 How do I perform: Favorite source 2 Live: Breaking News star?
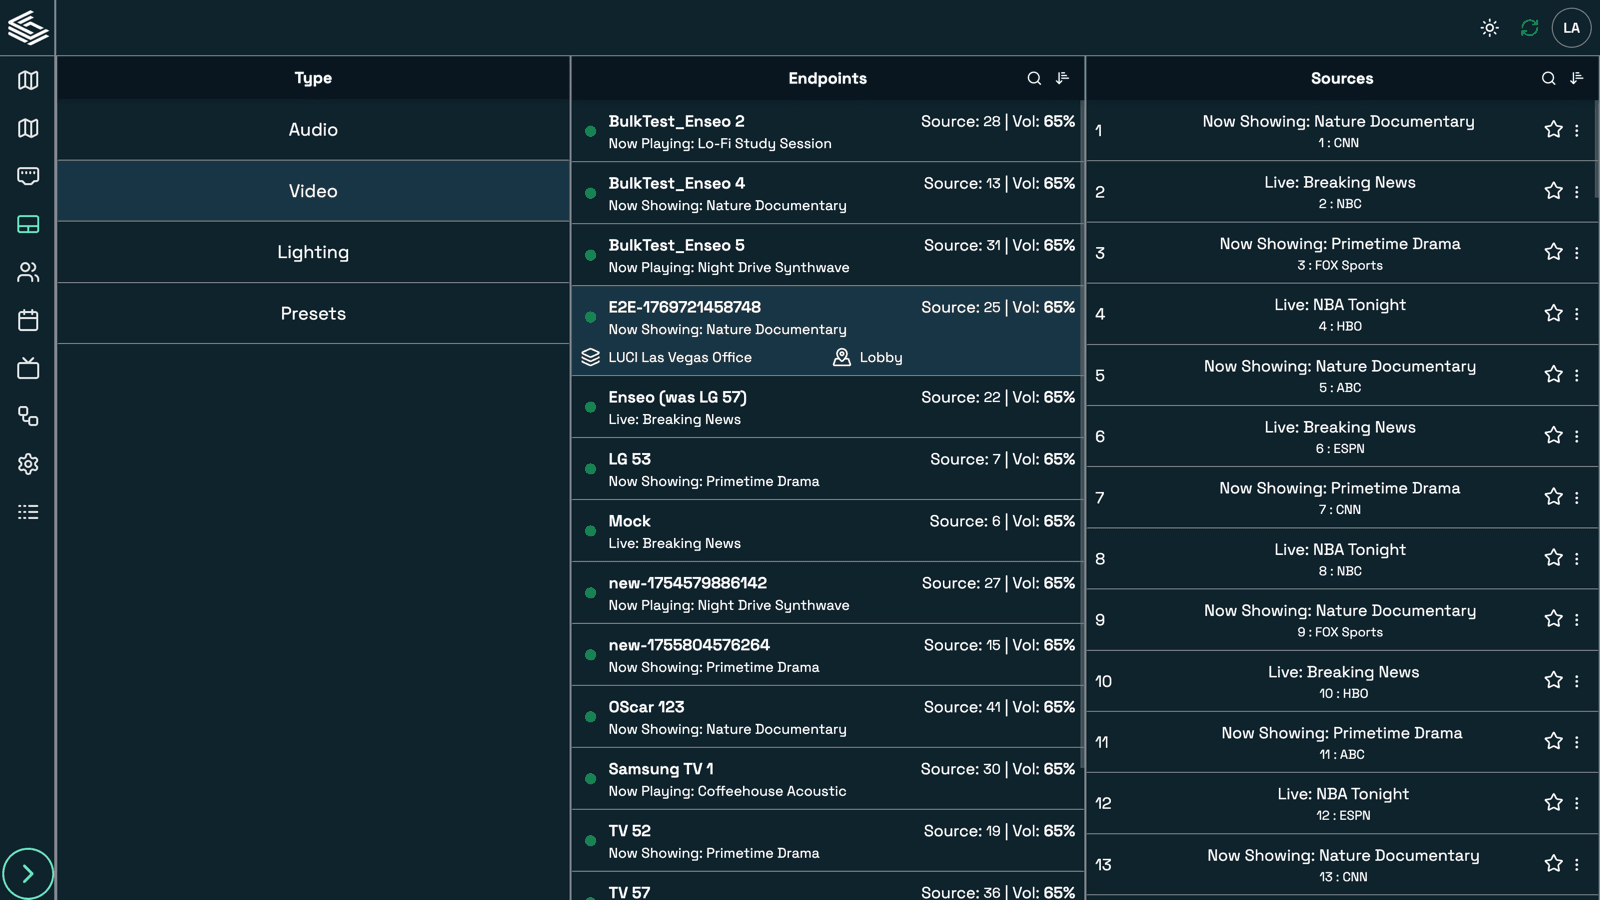pyautogui.click(x=1553, y=191)
